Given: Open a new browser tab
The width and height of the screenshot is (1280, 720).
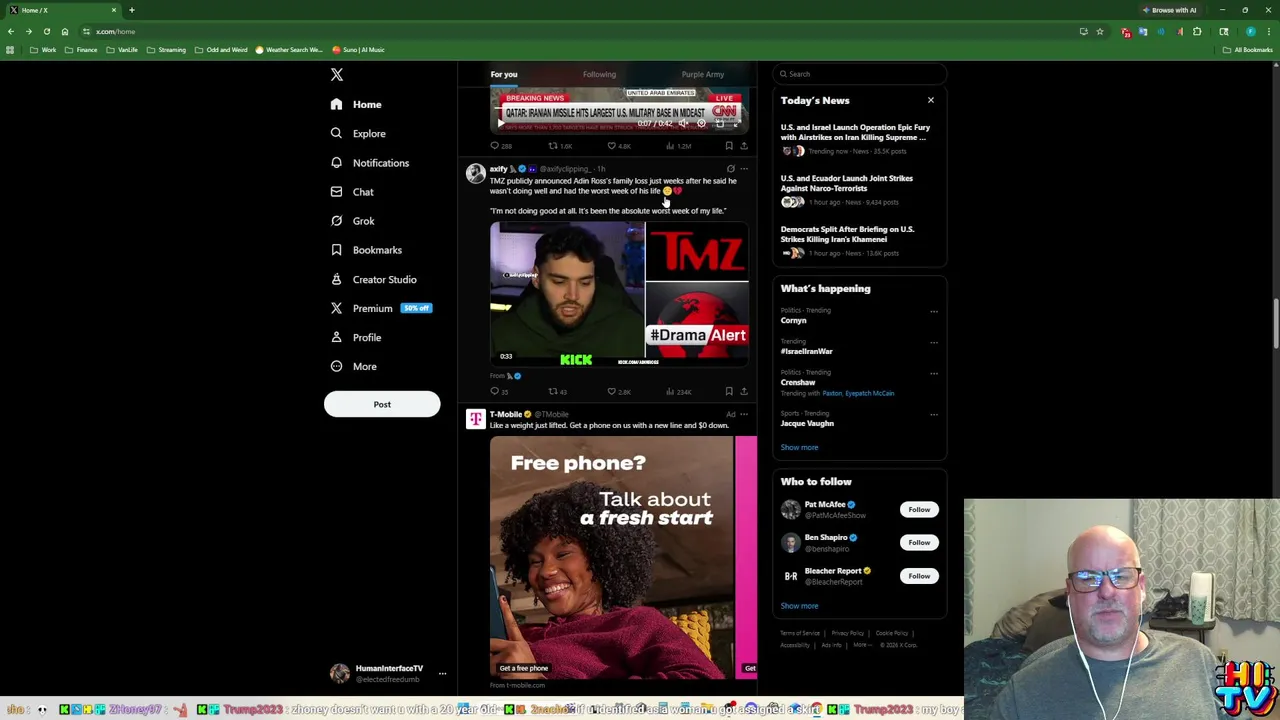Looking at the screenshot, I should (x=131, y=10).
